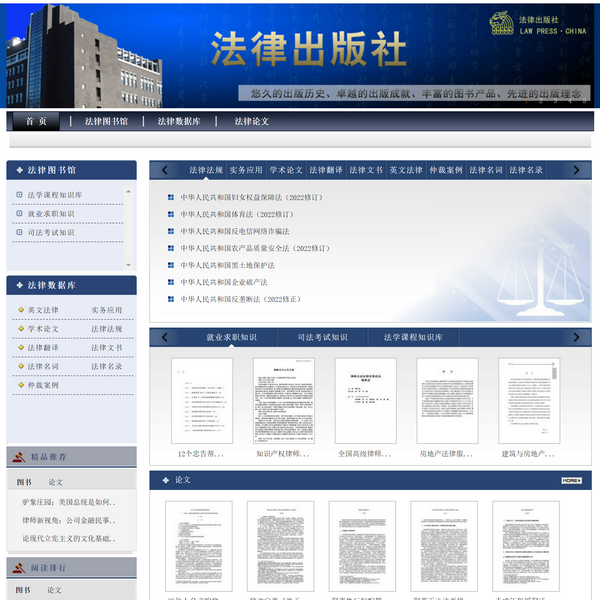Click the MORE icon in 论文 header
The image size is (600, 600).
571,481
